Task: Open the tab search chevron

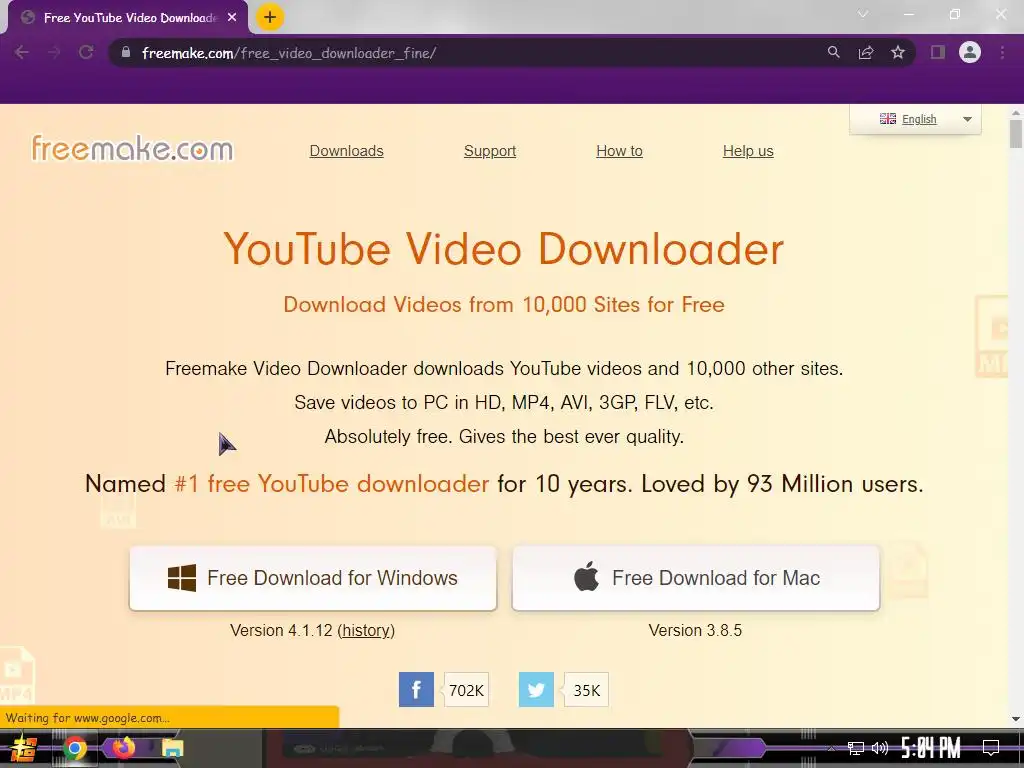Action: pos(863,14)
